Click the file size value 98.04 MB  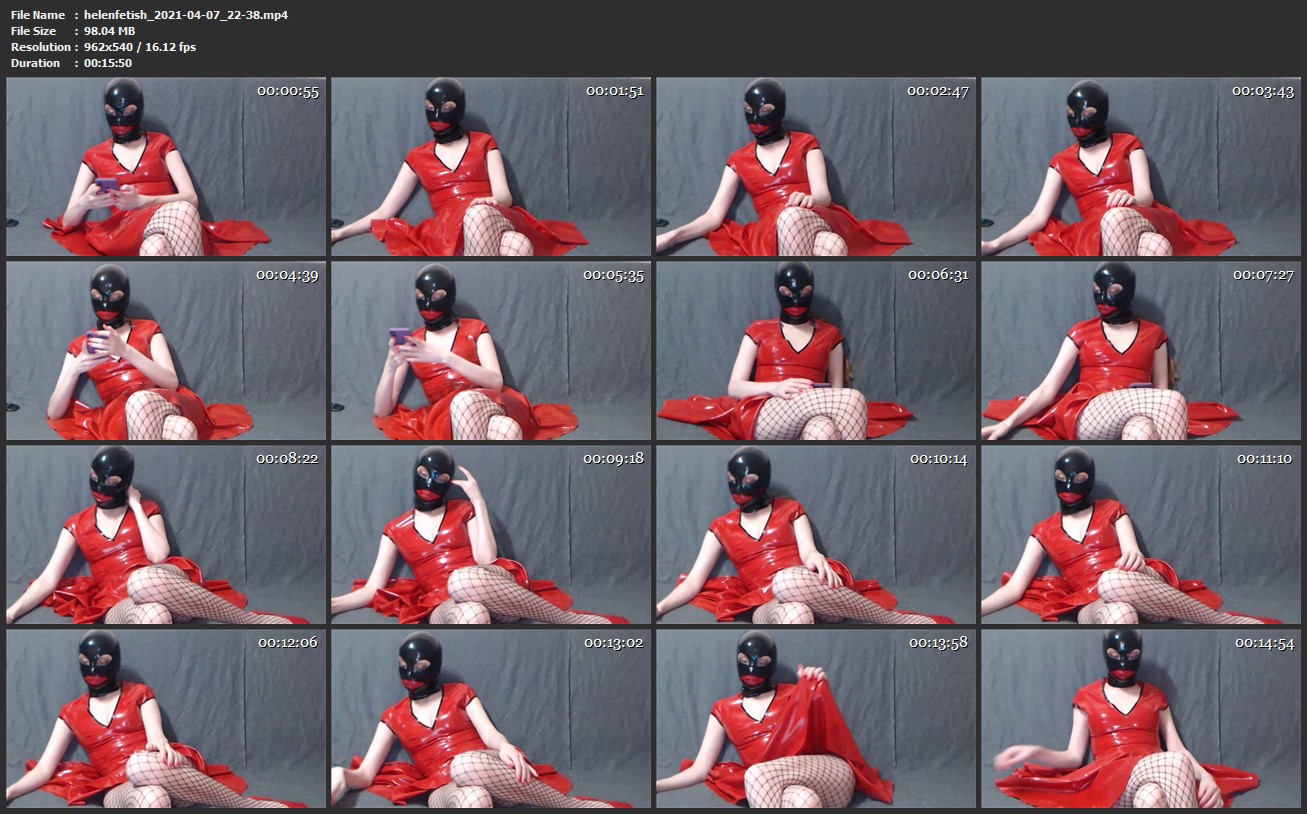[109, 31]
